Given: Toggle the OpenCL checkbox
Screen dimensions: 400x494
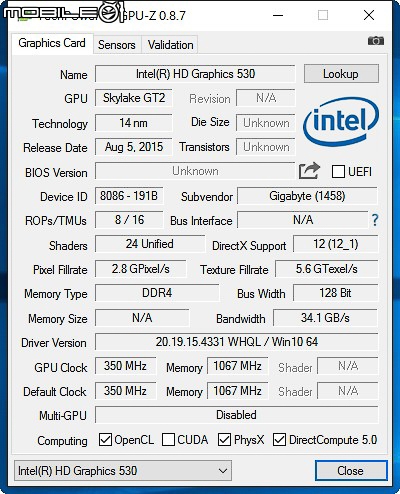Looking at the screenshot, I should tap(105, 439).
